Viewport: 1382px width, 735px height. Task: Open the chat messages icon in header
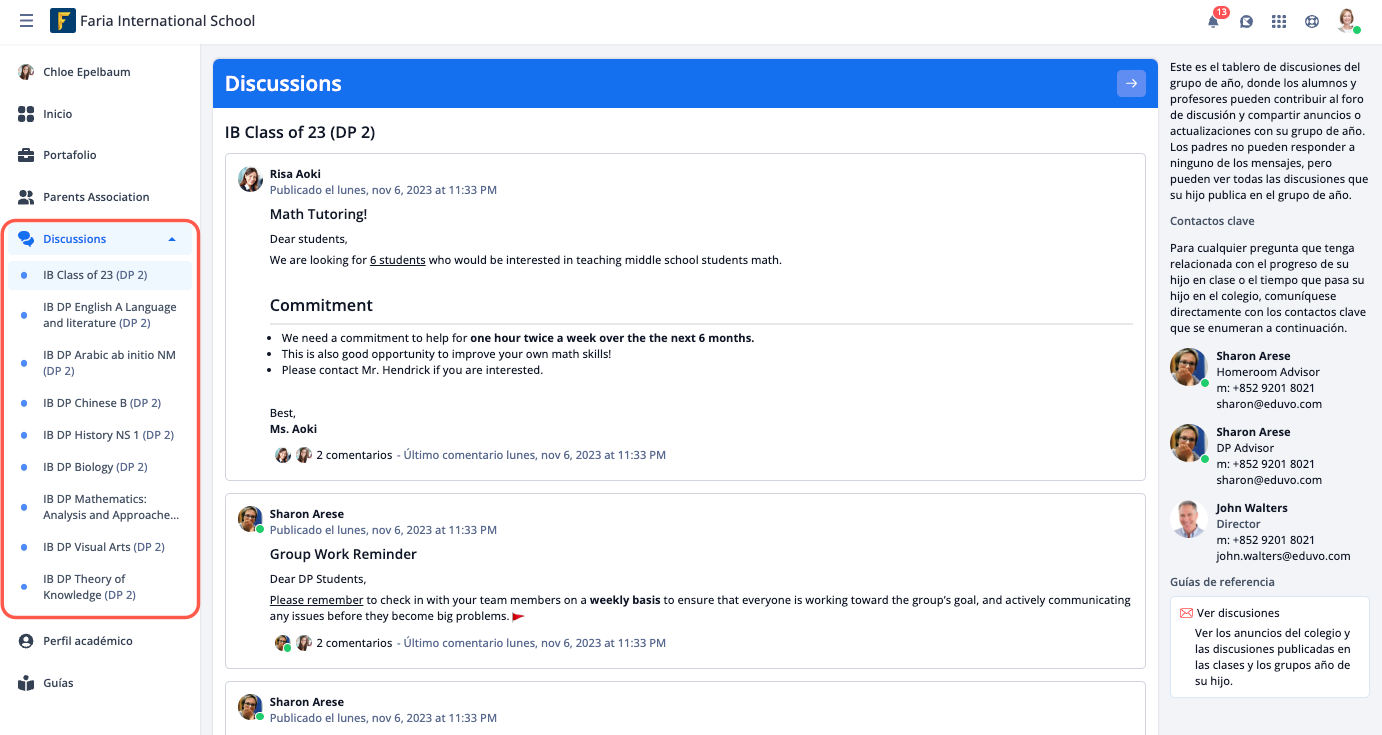click(1246, 21)
